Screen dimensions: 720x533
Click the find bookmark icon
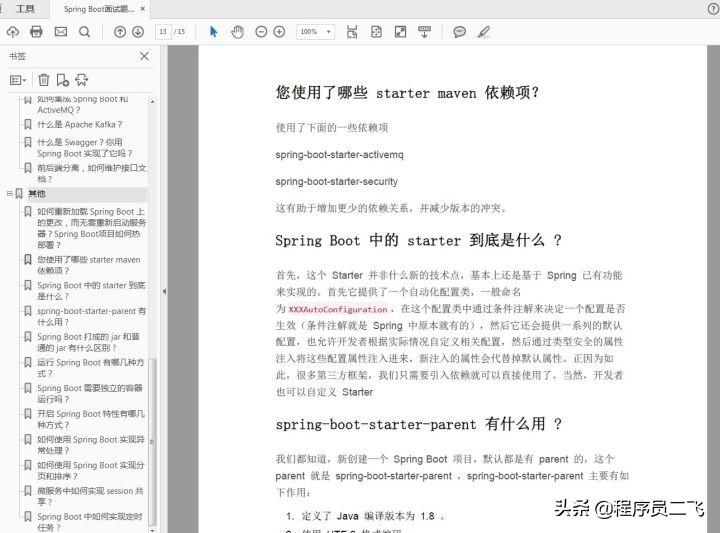[82, 80]
